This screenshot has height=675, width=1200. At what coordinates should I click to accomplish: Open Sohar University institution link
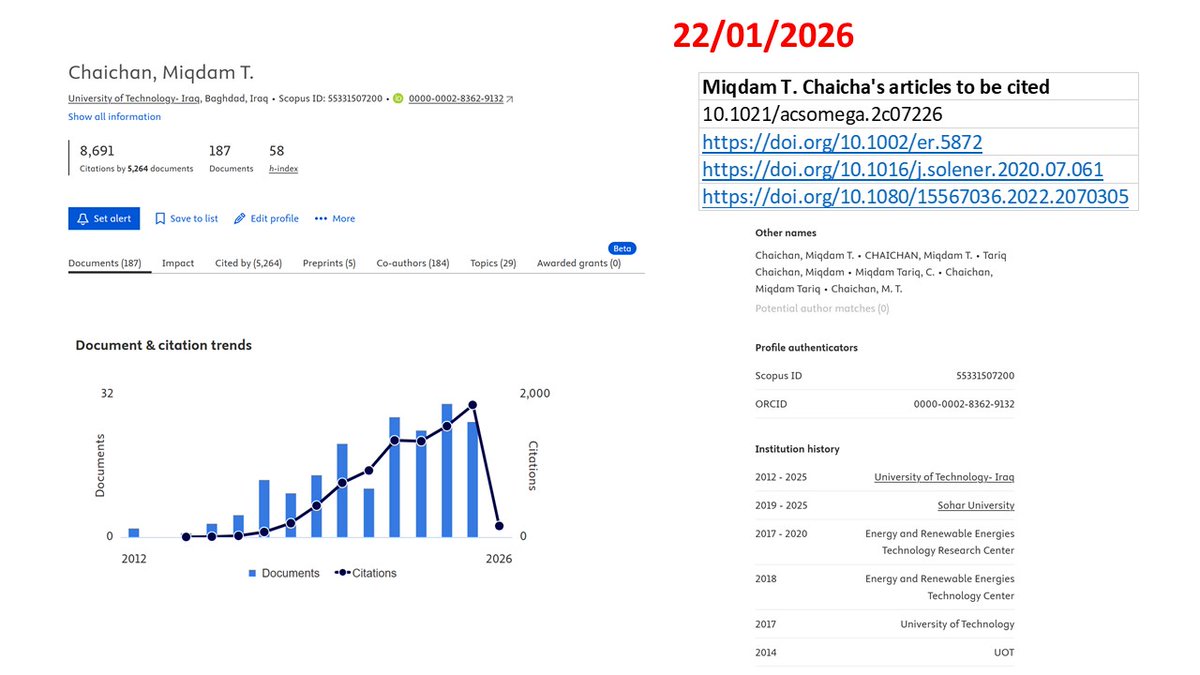(x=976, y=505)
